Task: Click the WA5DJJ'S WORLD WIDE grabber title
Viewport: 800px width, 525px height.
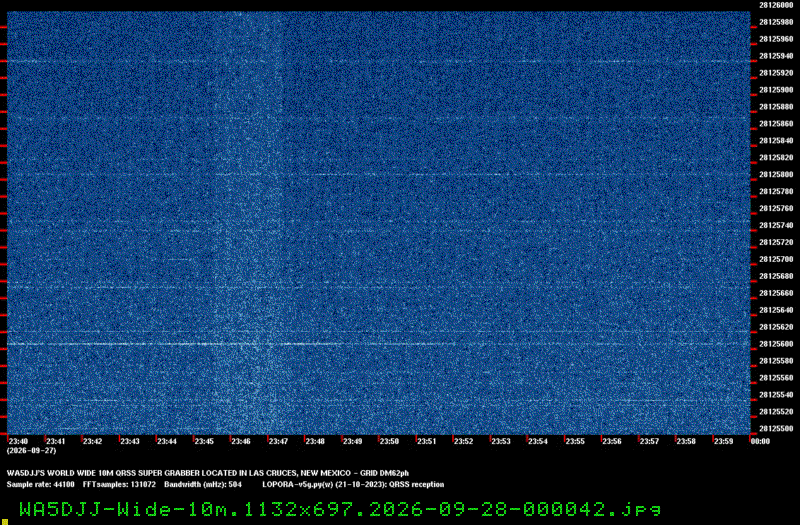Action: [x=208, y=473]
